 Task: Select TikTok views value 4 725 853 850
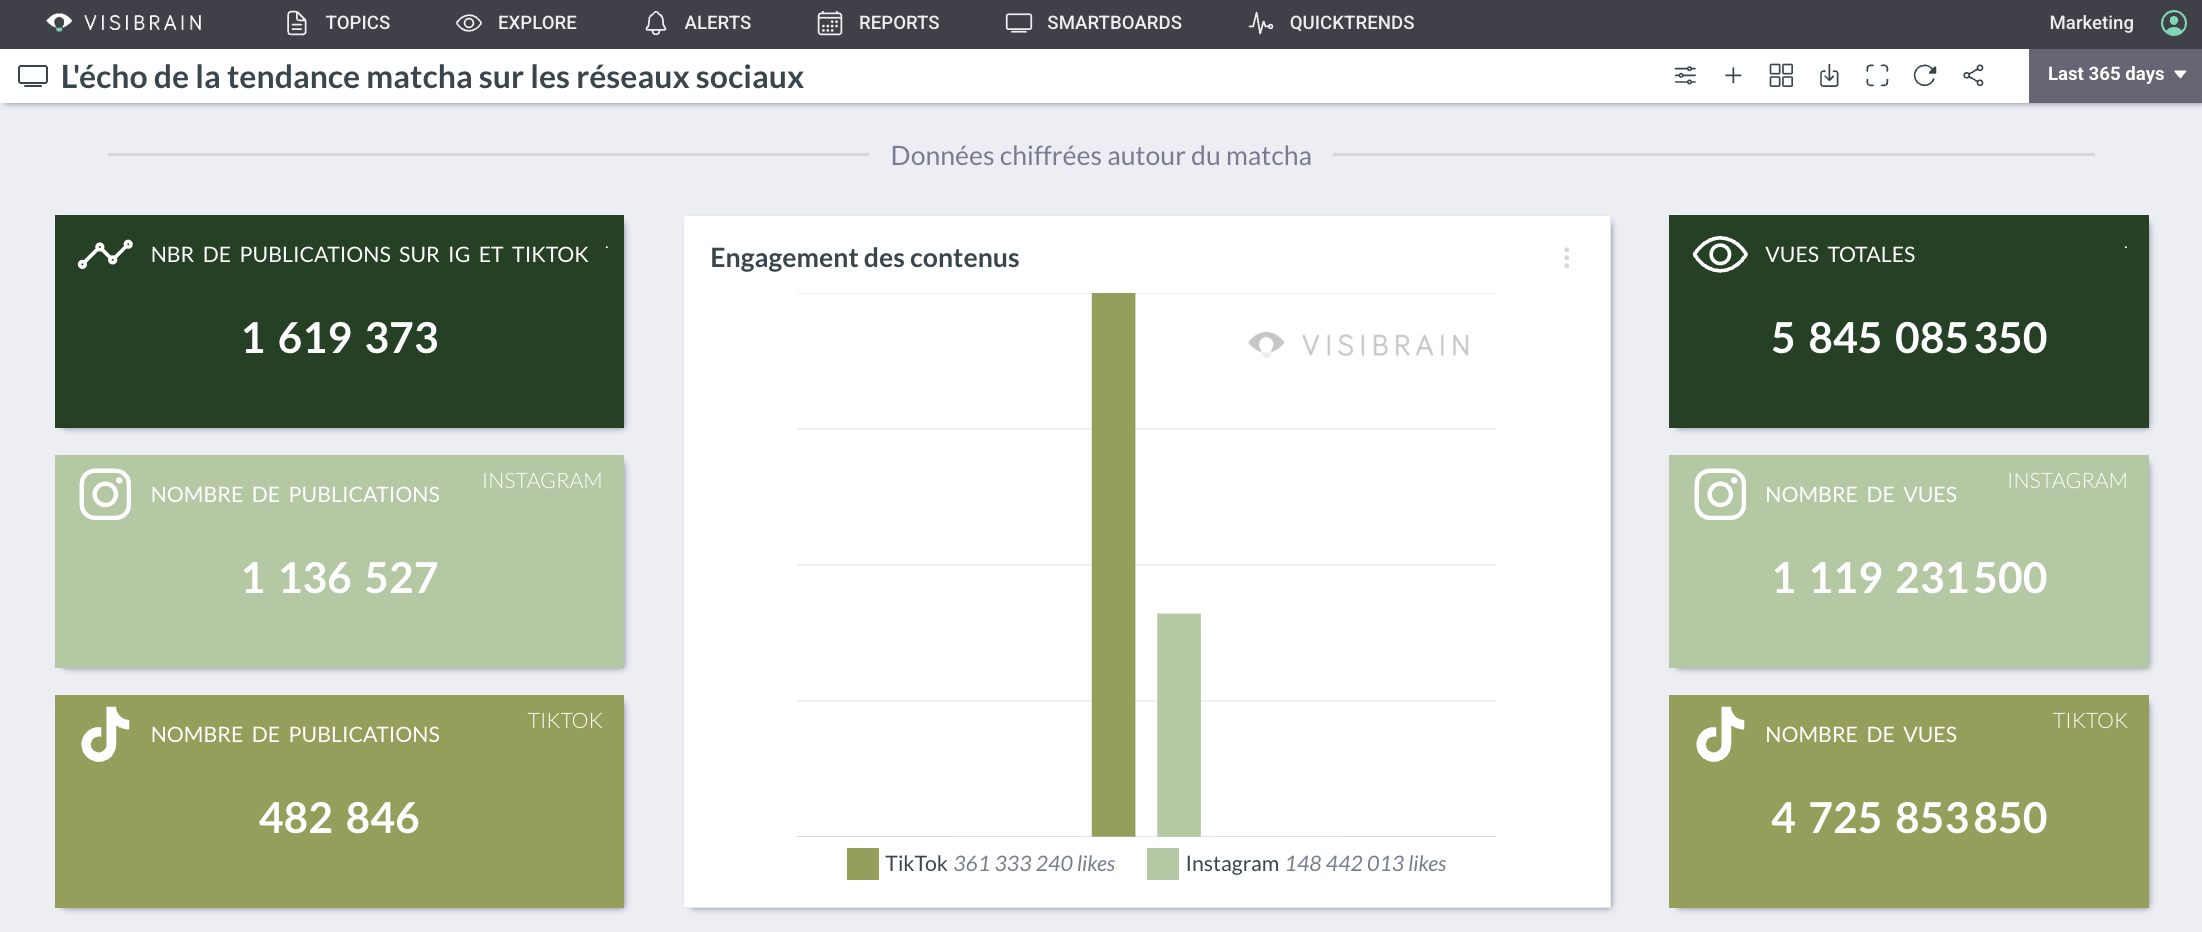(1909, 818)
